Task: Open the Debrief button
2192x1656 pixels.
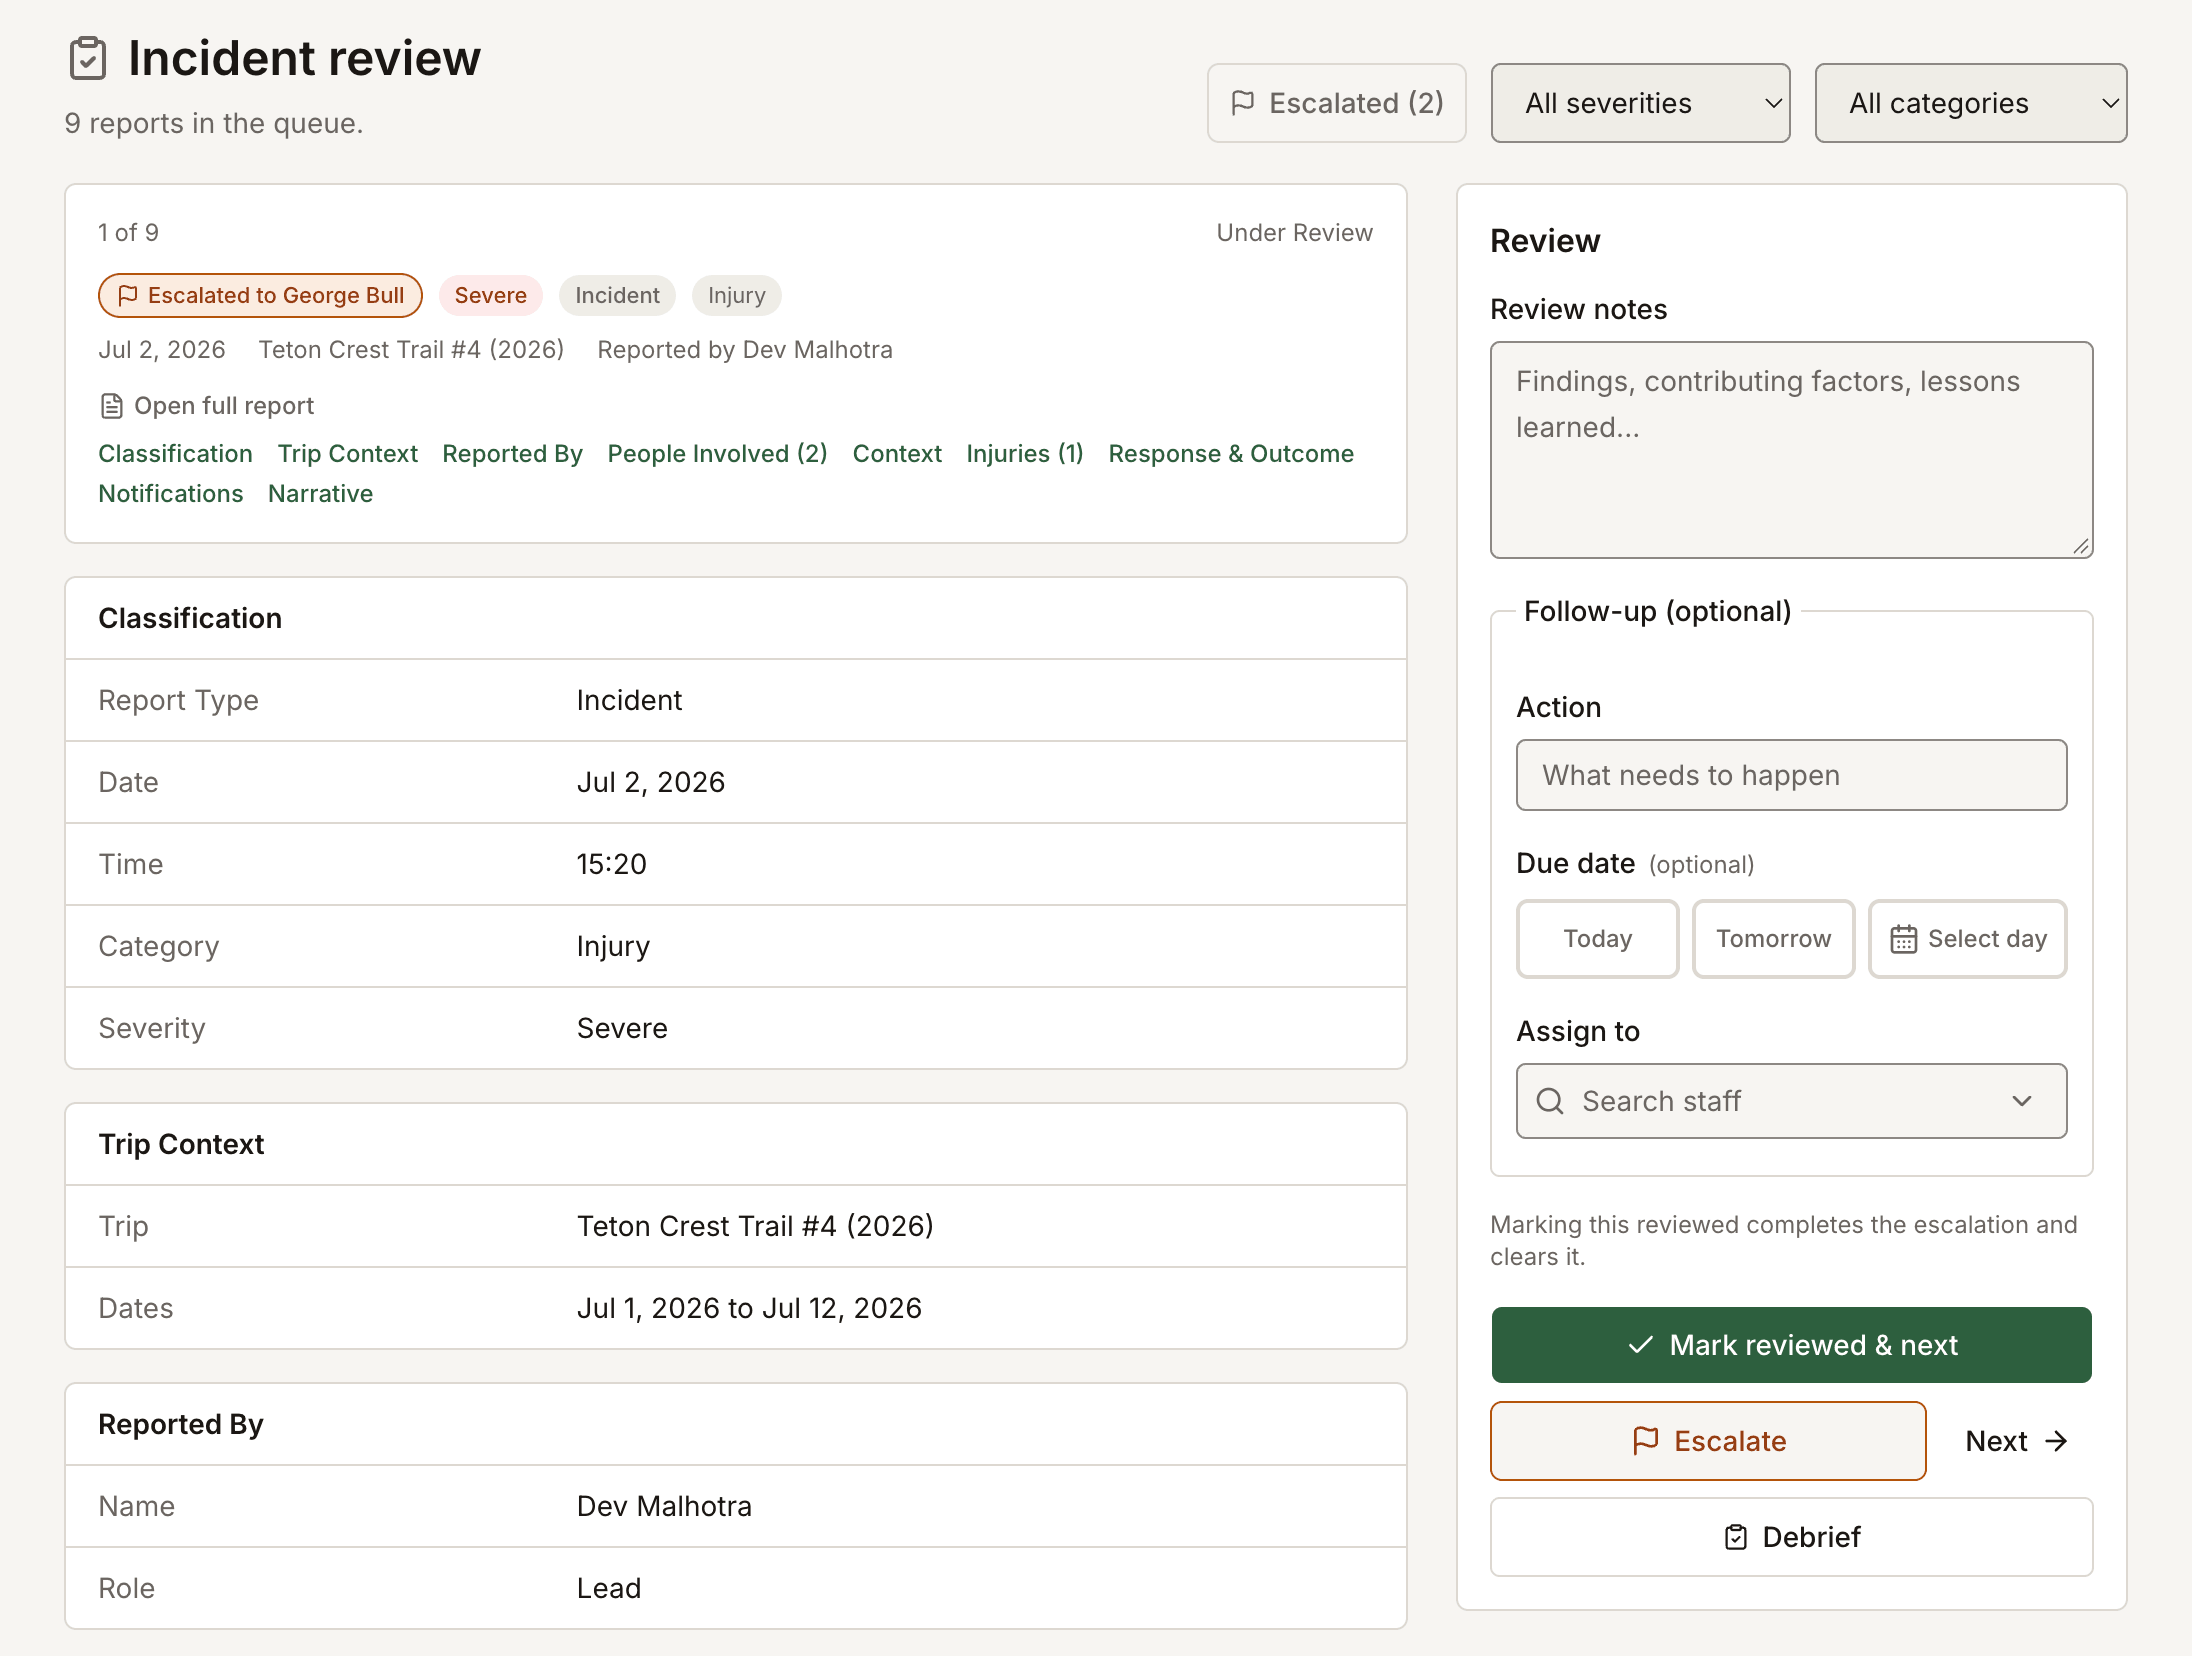Action: (1791, 1537)
